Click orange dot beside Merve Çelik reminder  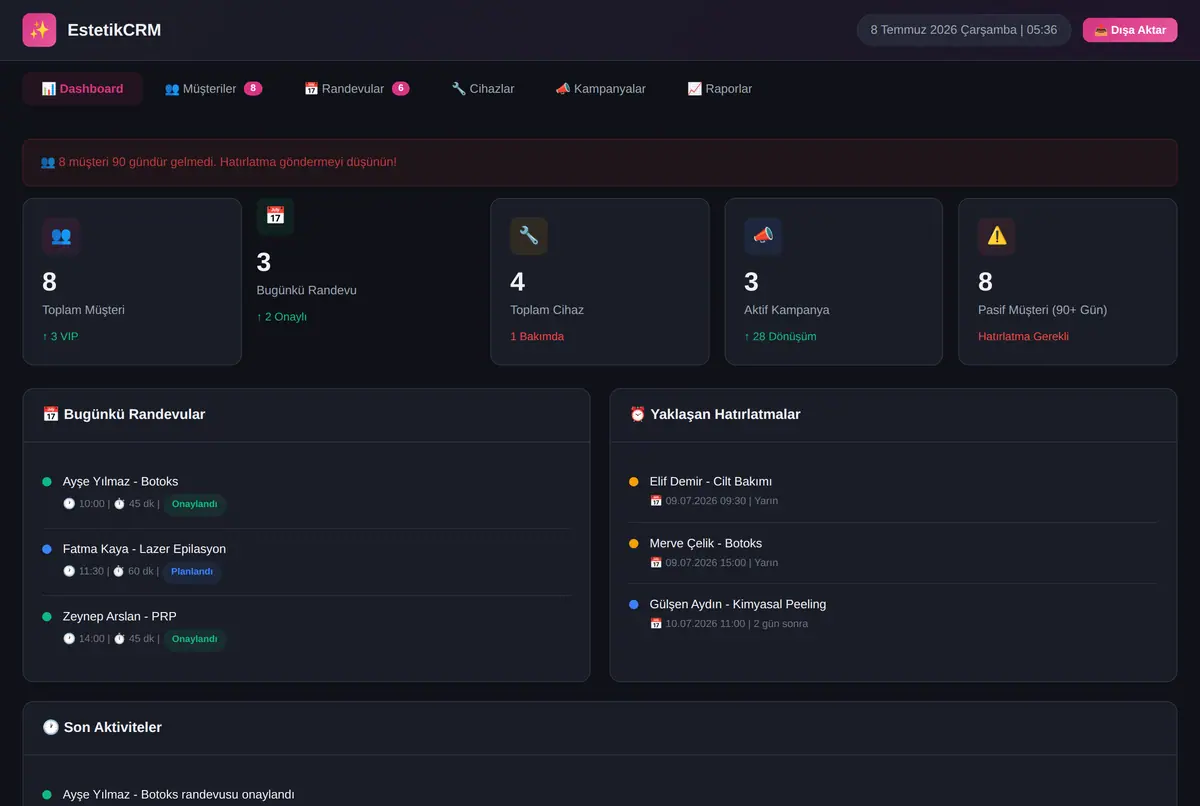(634, 544)
